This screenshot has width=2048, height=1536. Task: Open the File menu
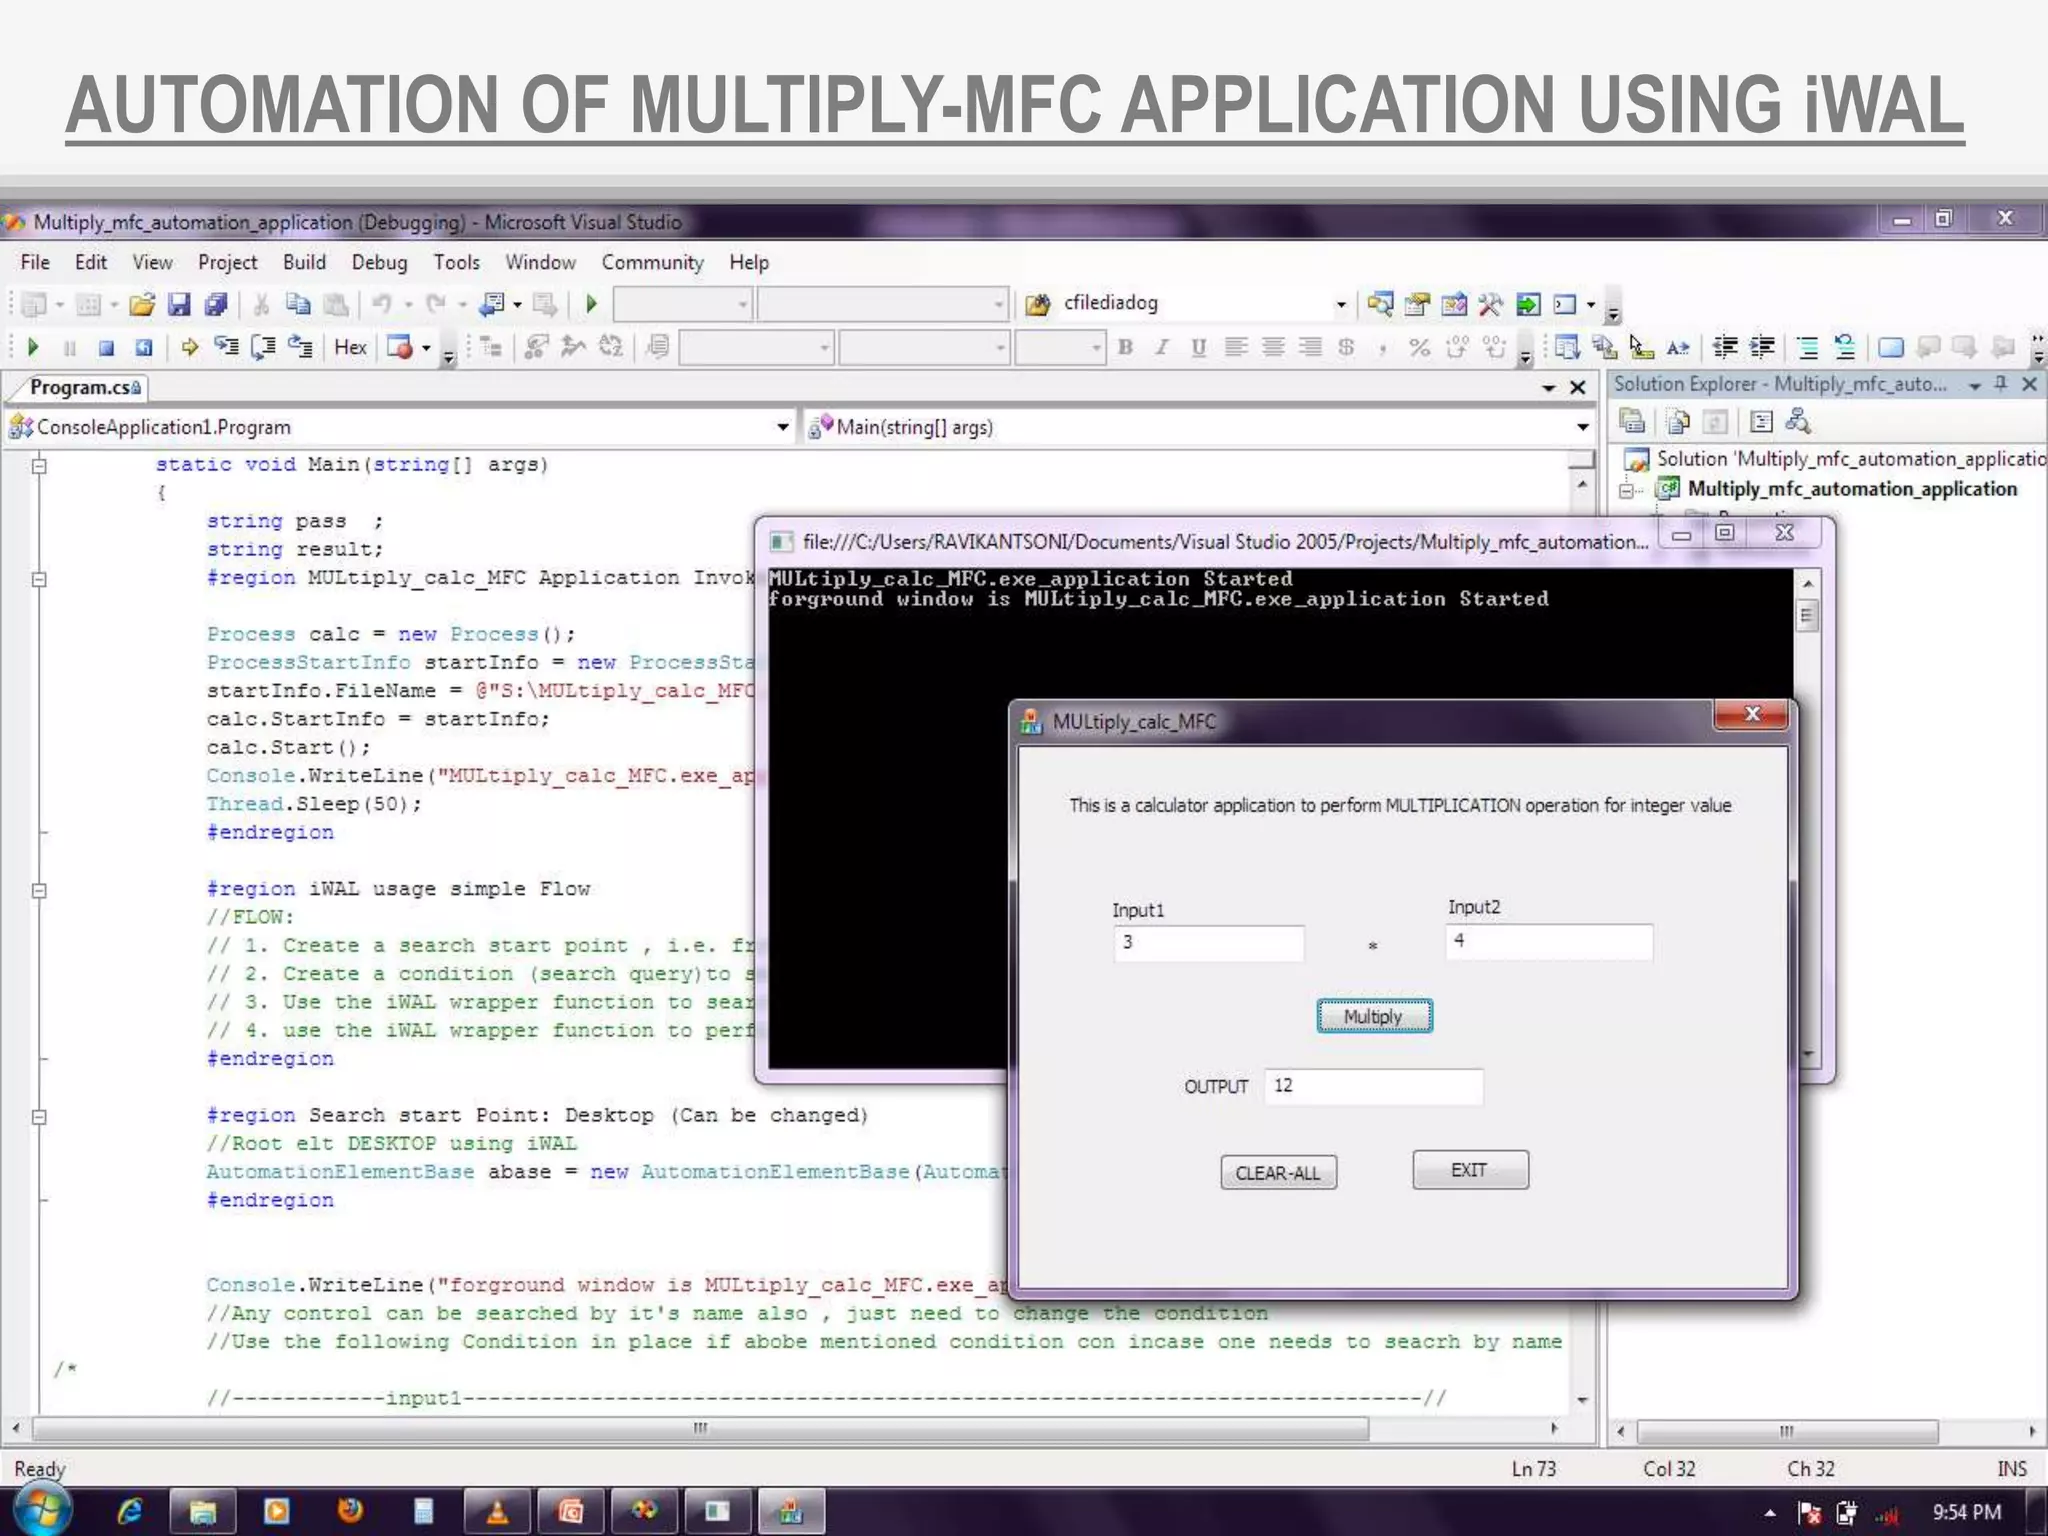coord(35,262)
